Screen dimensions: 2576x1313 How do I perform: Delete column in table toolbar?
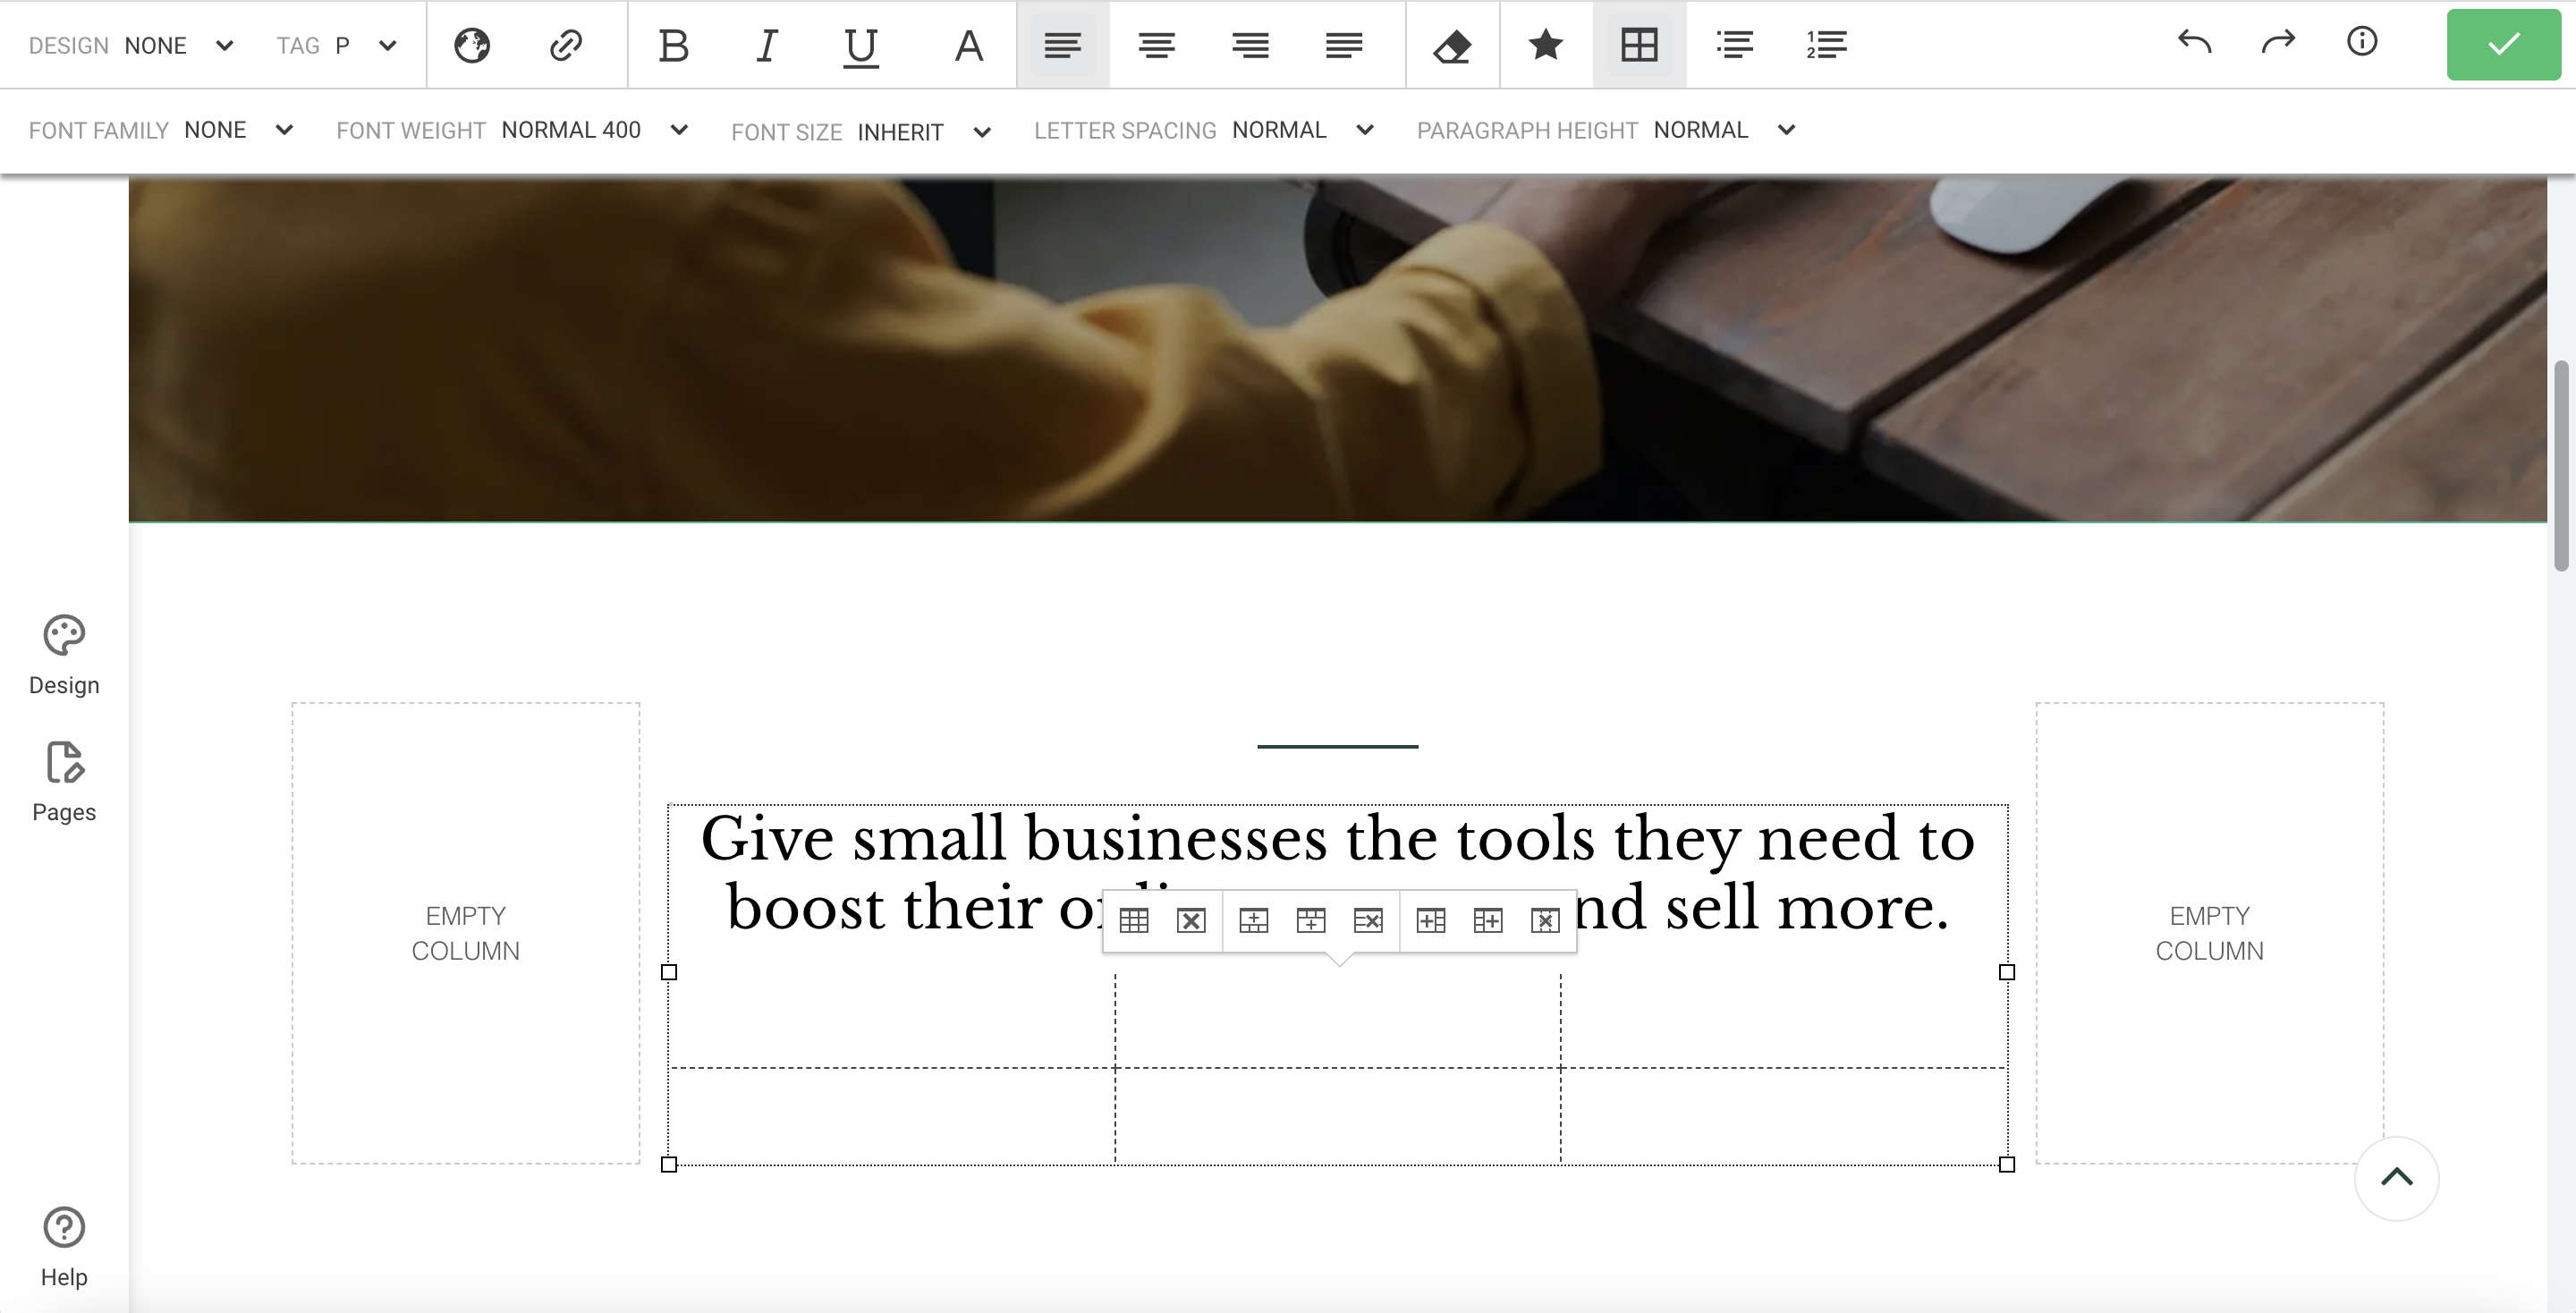pos(1545,921)
